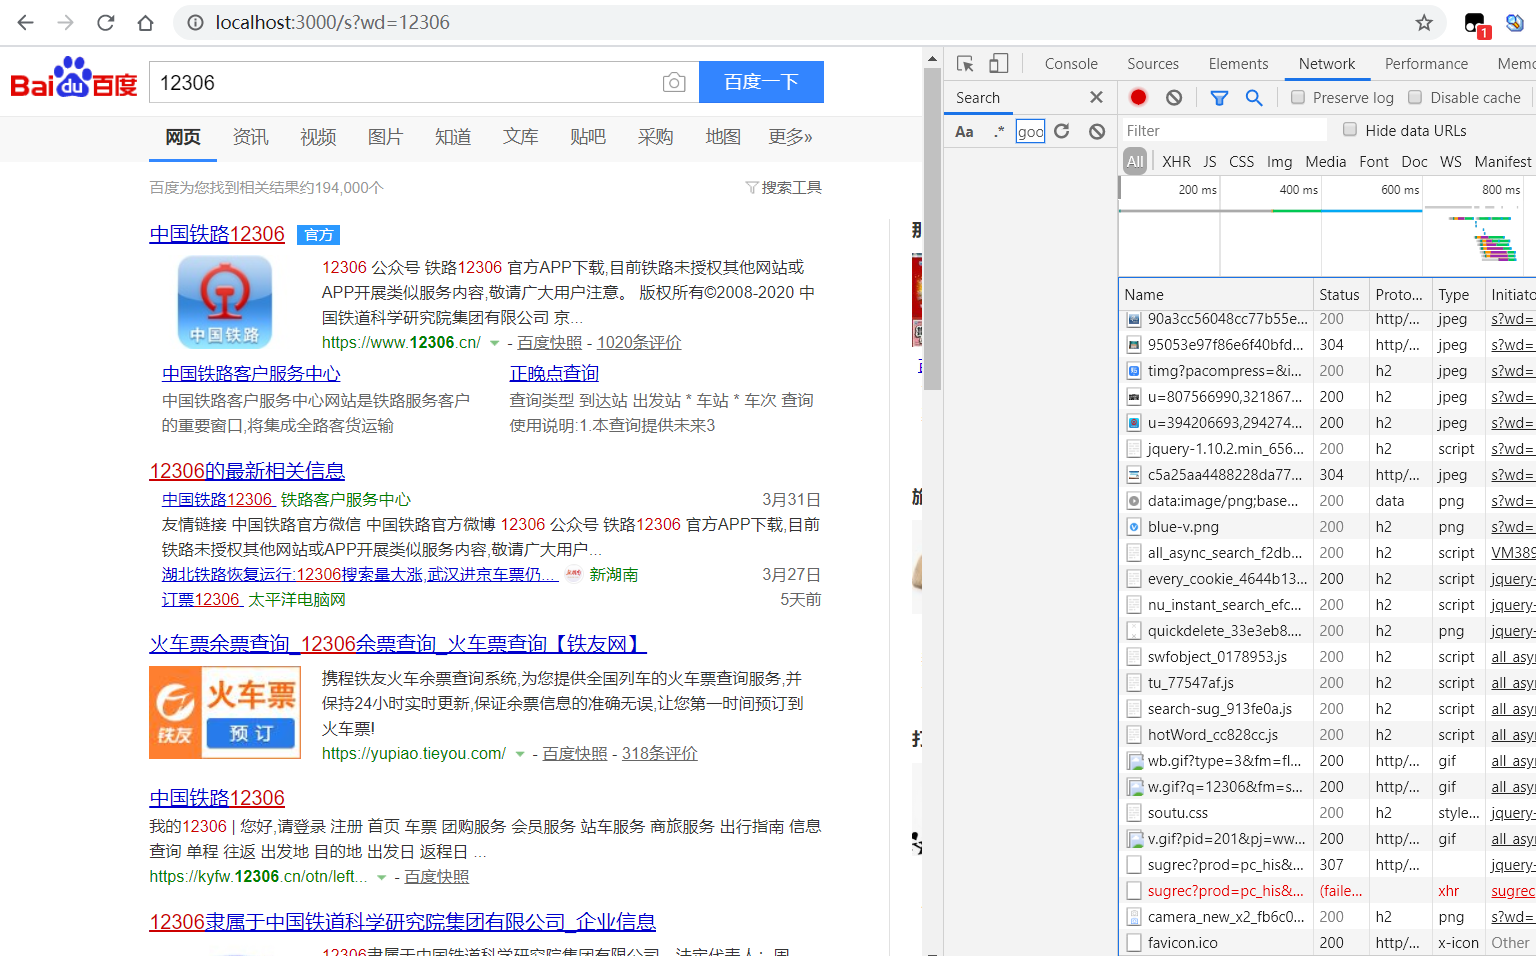This screenshot has height=956, width=1536.
Task: Open the 正晚点查询 sublink
Action: click(554, 373)
